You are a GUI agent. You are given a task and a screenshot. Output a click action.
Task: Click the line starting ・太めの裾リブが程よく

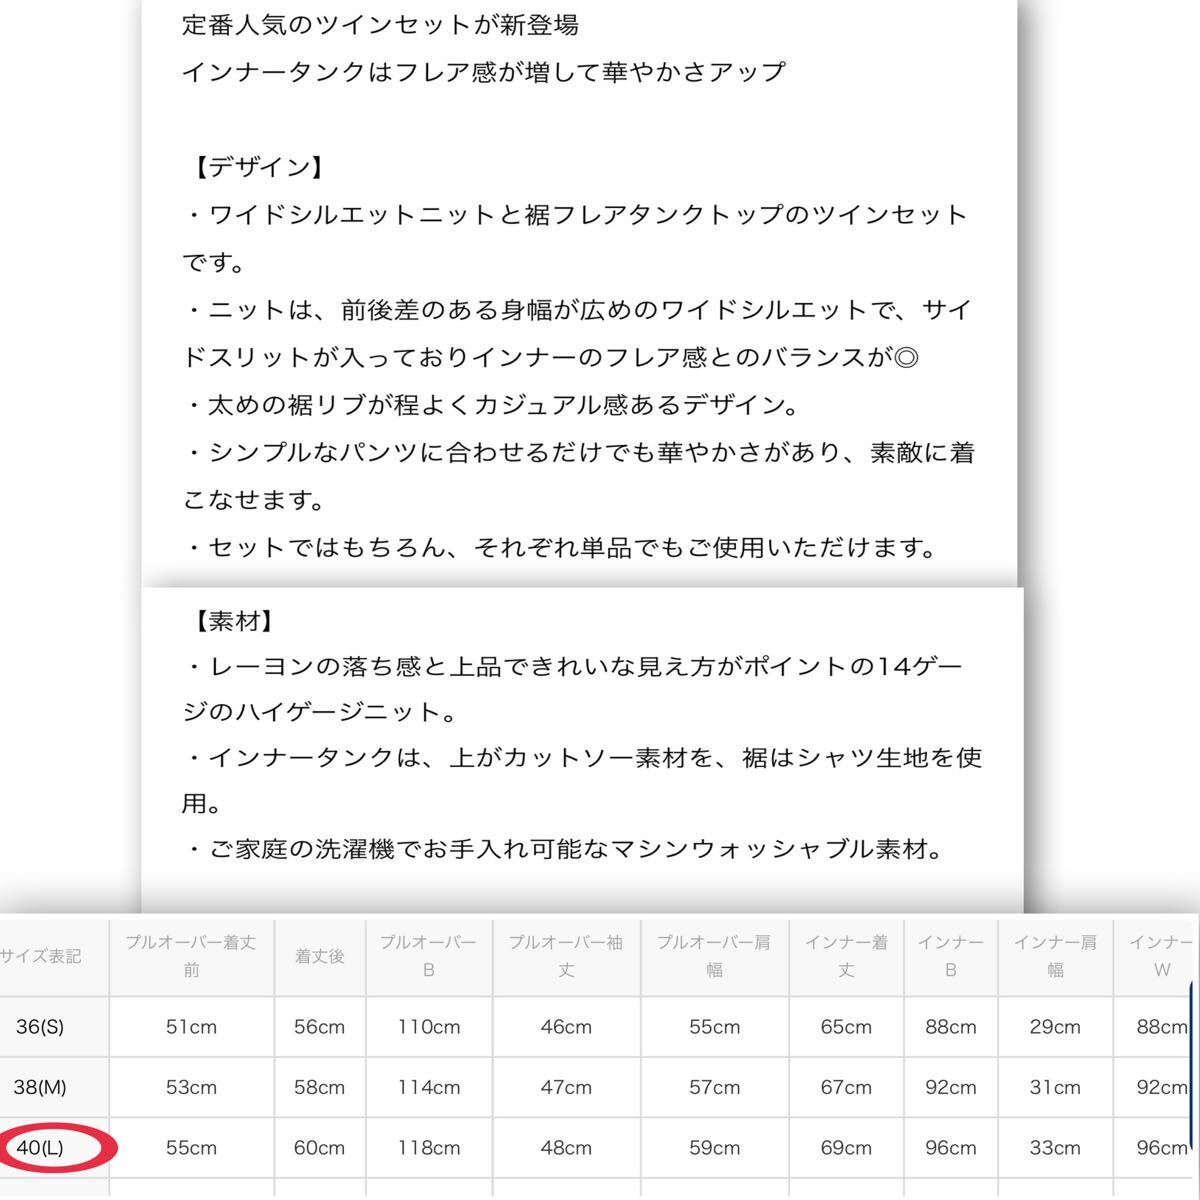(491, 405)
